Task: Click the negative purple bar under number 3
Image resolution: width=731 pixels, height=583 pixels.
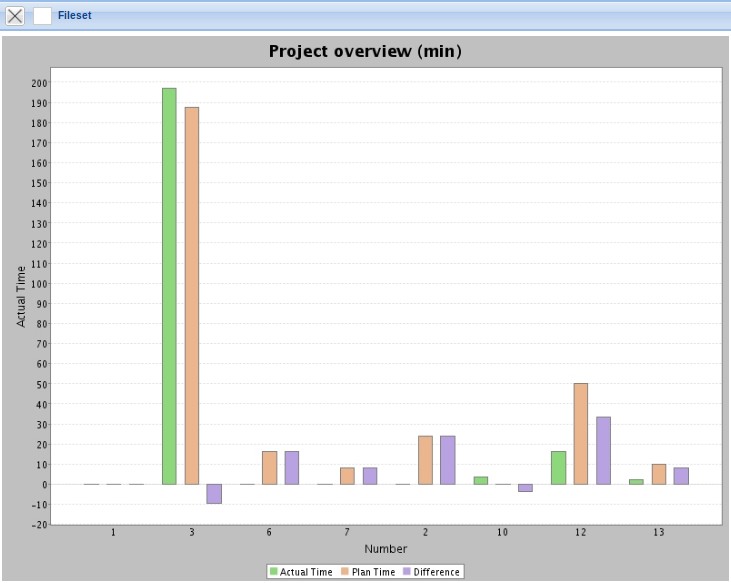Action: tap(214, 494)
